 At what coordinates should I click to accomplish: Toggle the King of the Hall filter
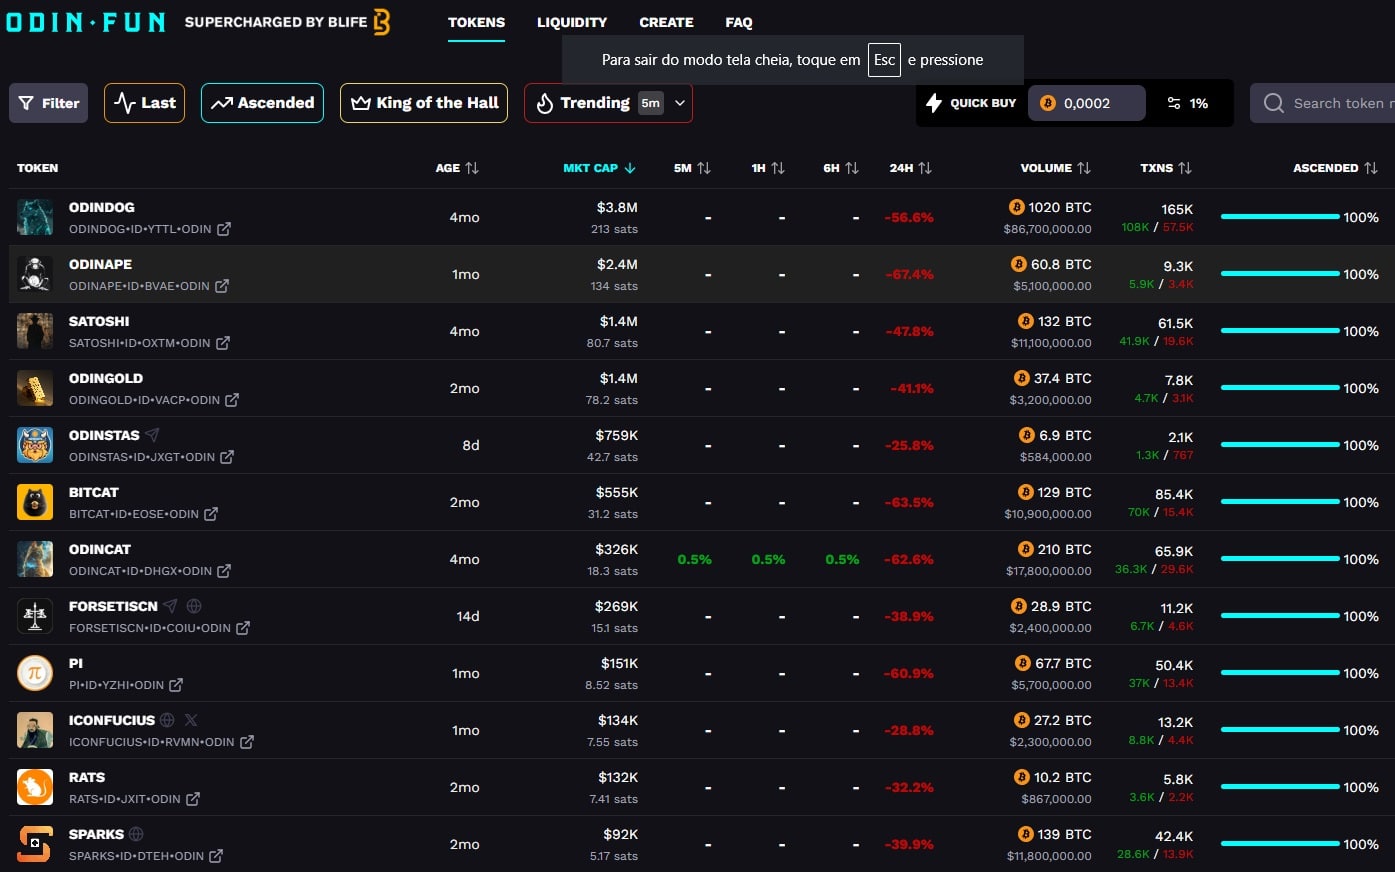424,103
